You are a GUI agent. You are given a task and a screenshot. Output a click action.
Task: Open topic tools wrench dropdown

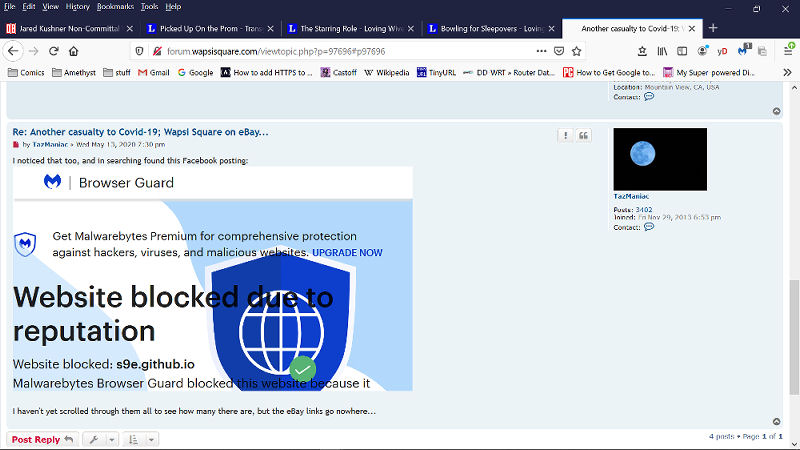click(x=101, y=439)
